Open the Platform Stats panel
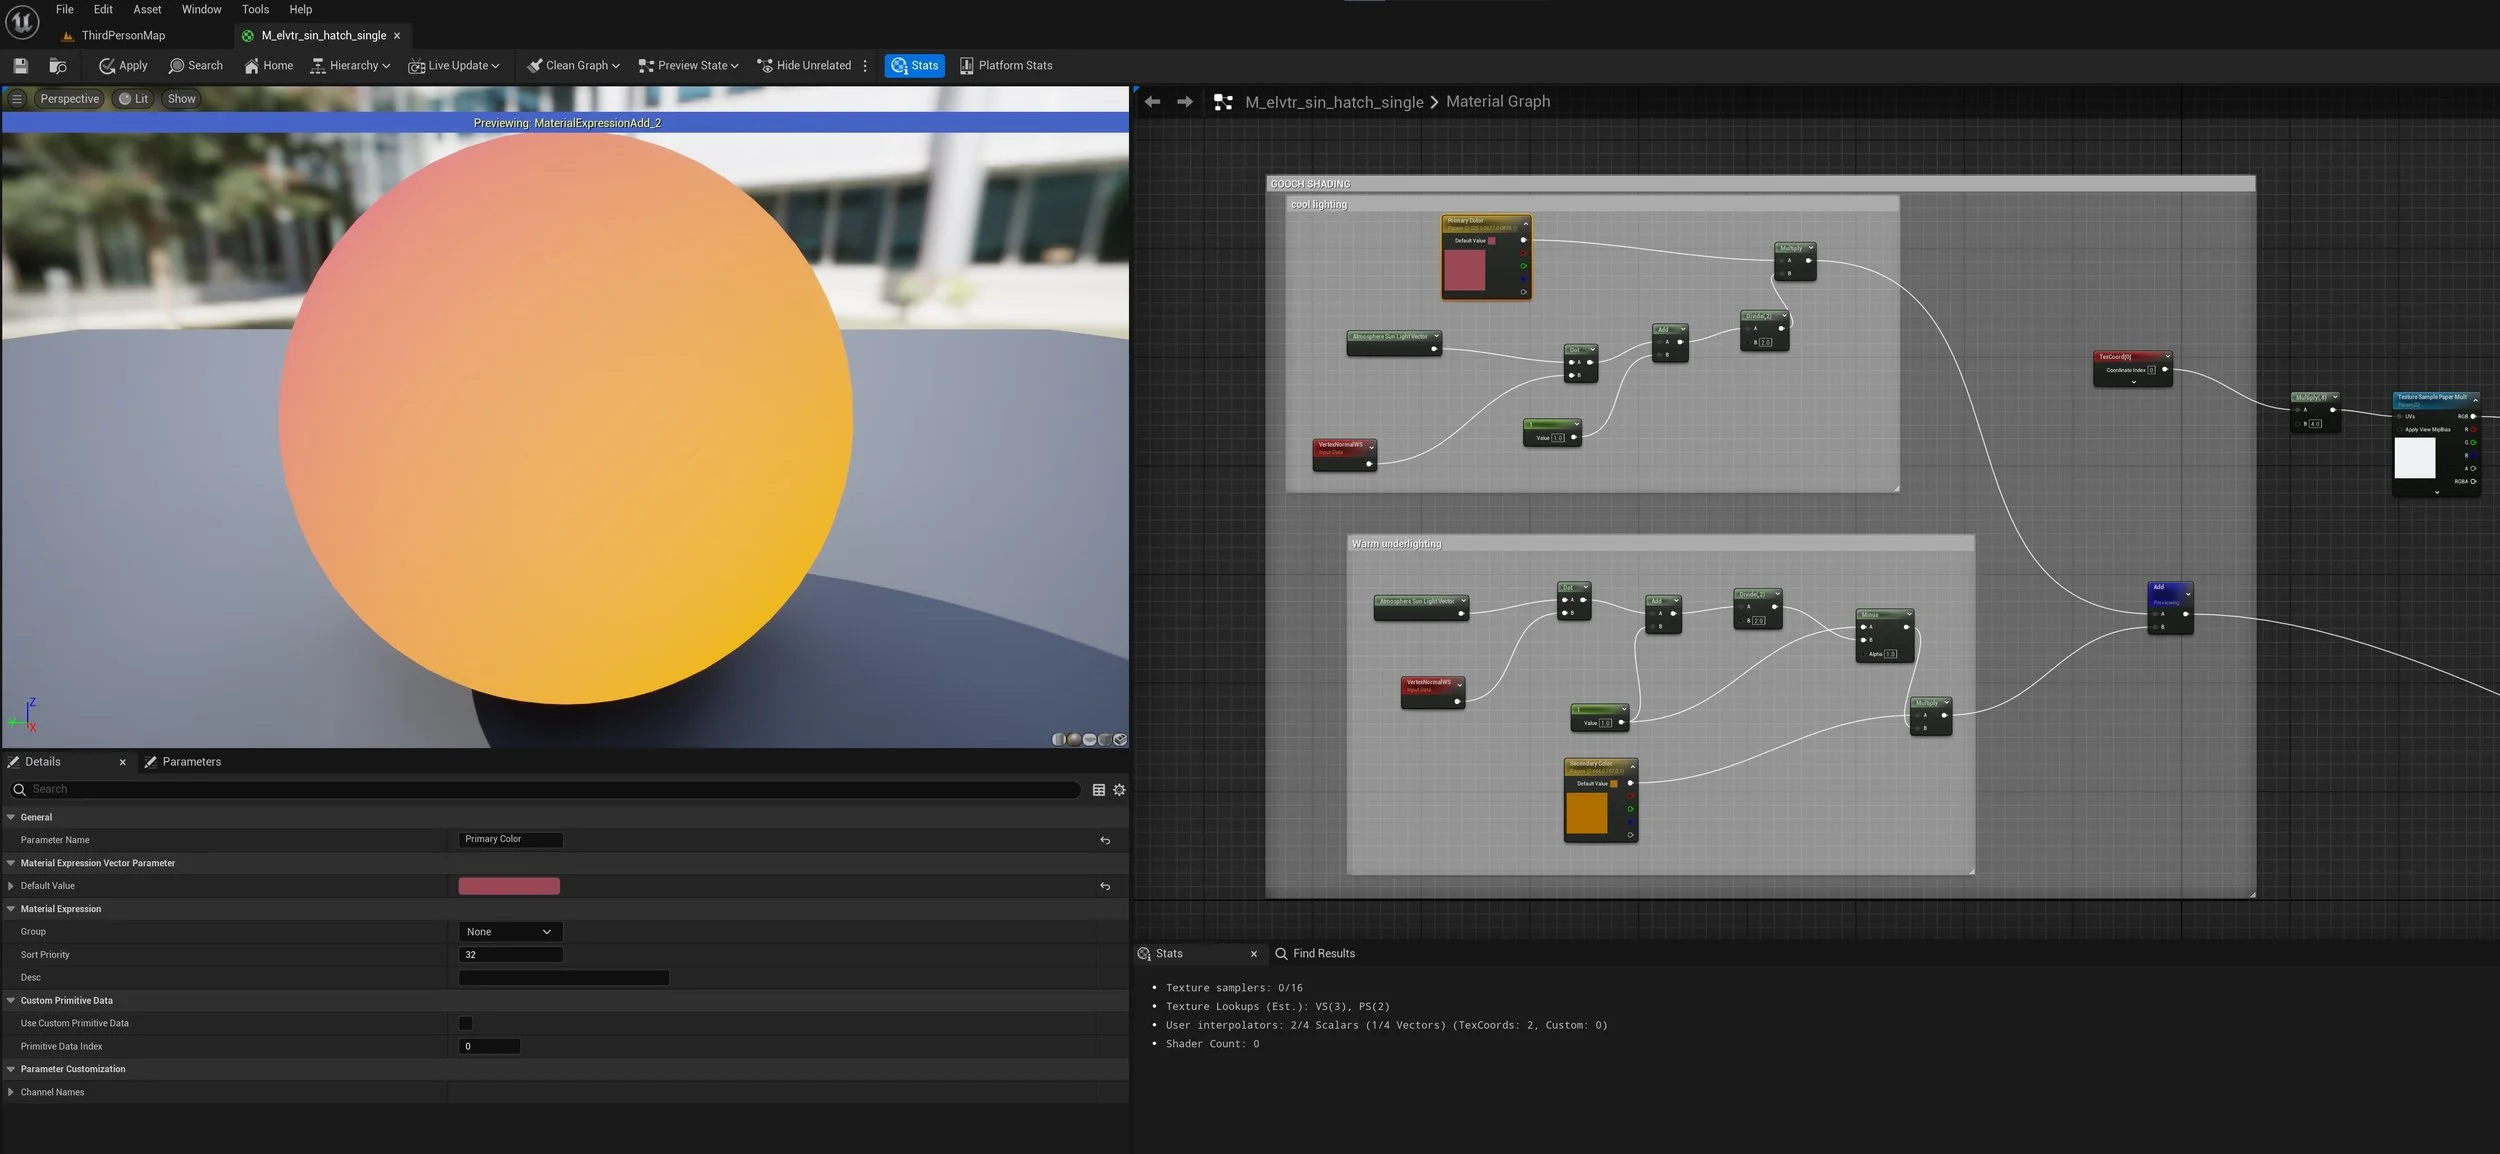The height and width of the screenshot is (1154, 2500). pyautogui.click(x=1005, y=66)
